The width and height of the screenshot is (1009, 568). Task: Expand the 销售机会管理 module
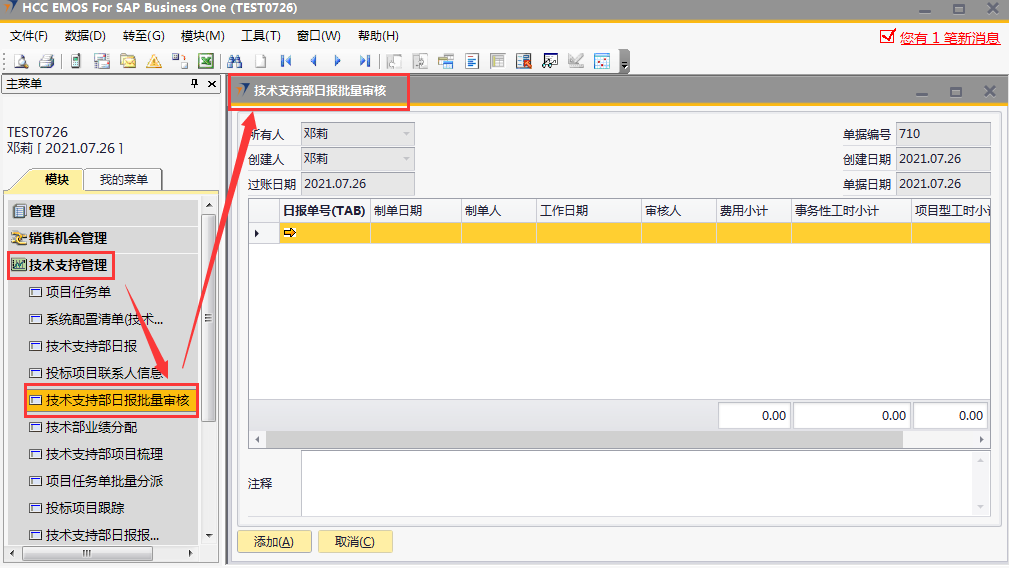pyautogui.click(x=67, y=238)
